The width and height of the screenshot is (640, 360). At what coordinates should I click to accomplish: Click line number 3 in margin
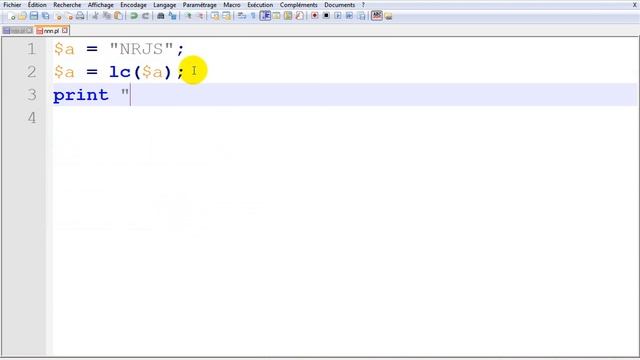[x=32, y=95]
